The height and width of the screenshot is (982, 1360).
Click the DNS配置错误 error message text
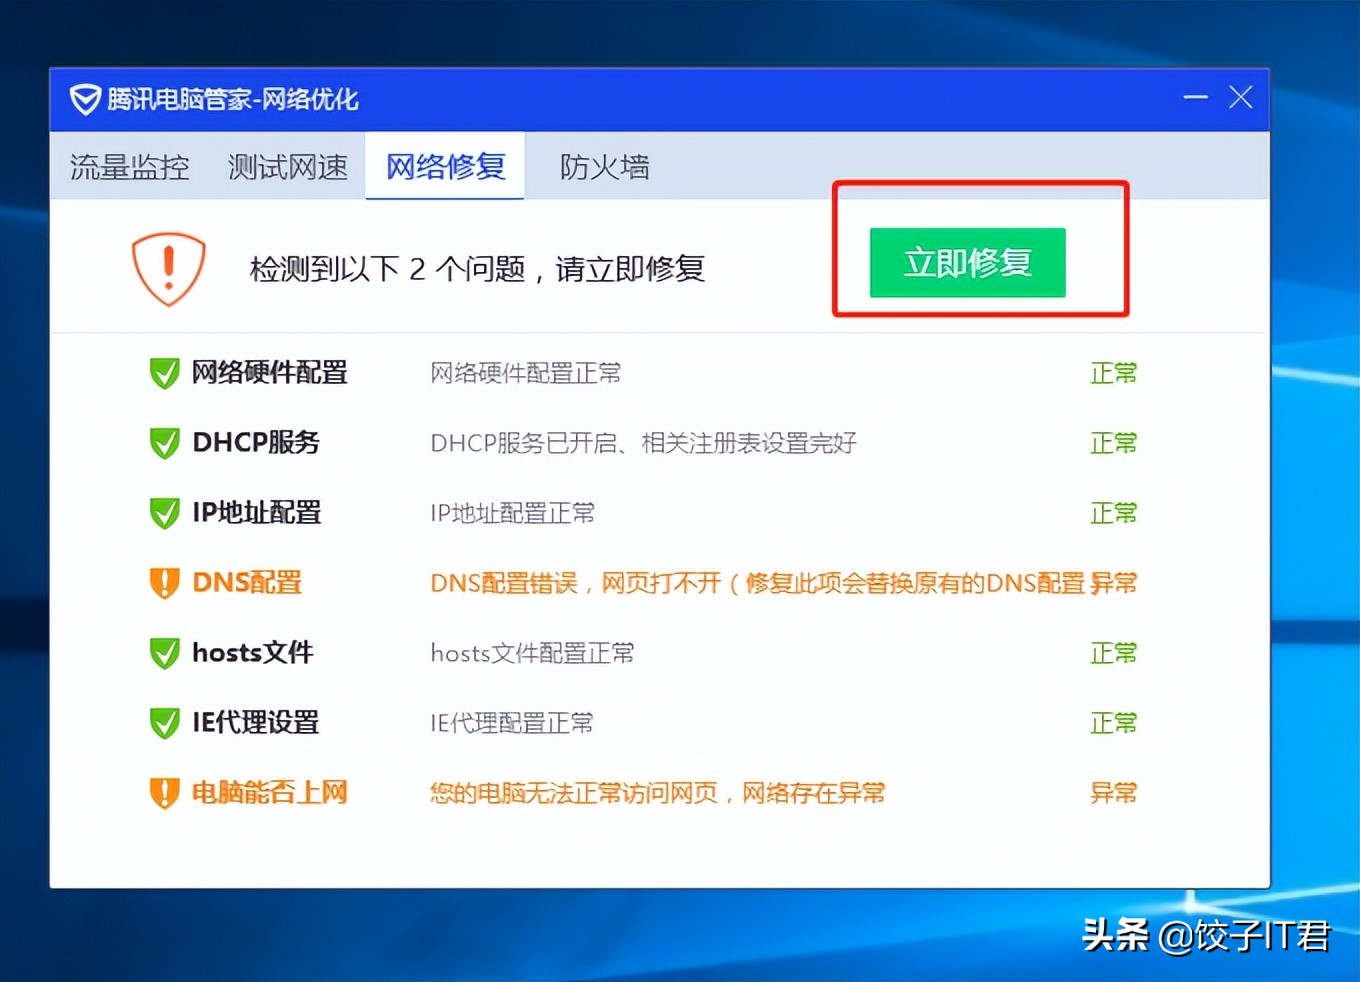click(700, 582)
